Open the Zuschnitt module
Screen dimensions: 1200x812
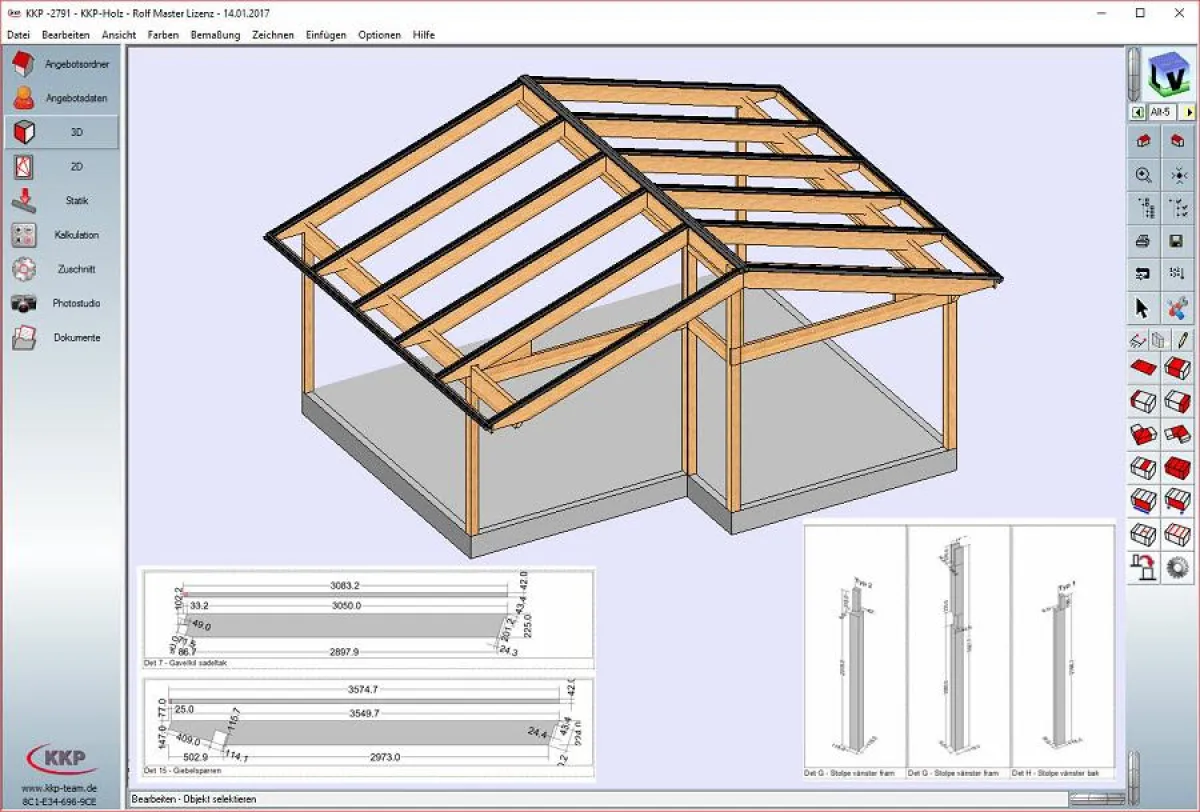pyautogui.click(x=60, y=269)
